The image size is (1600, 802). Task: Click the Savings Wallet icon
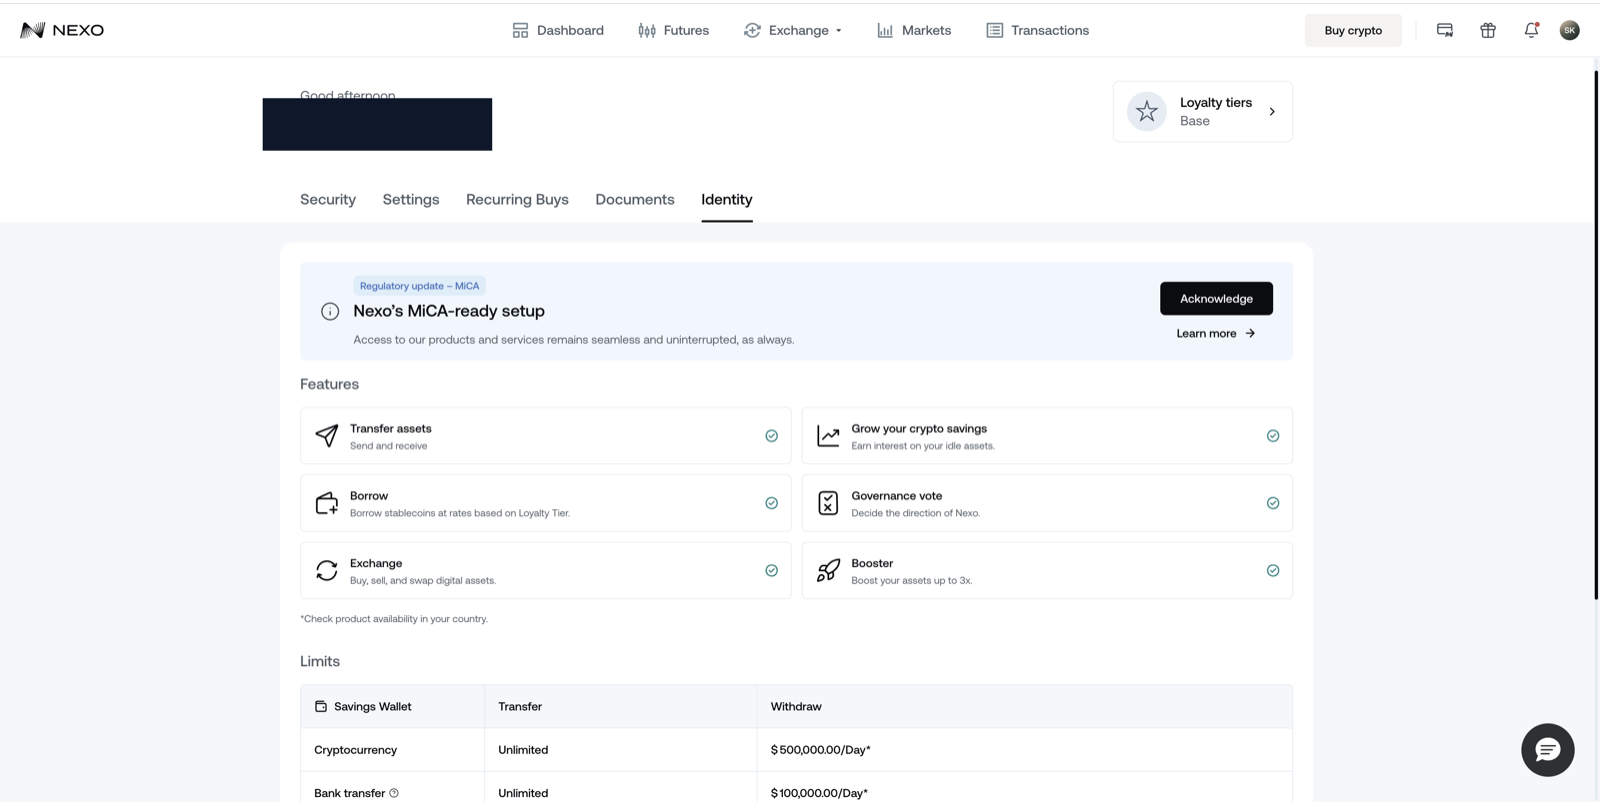pos(321,706)
